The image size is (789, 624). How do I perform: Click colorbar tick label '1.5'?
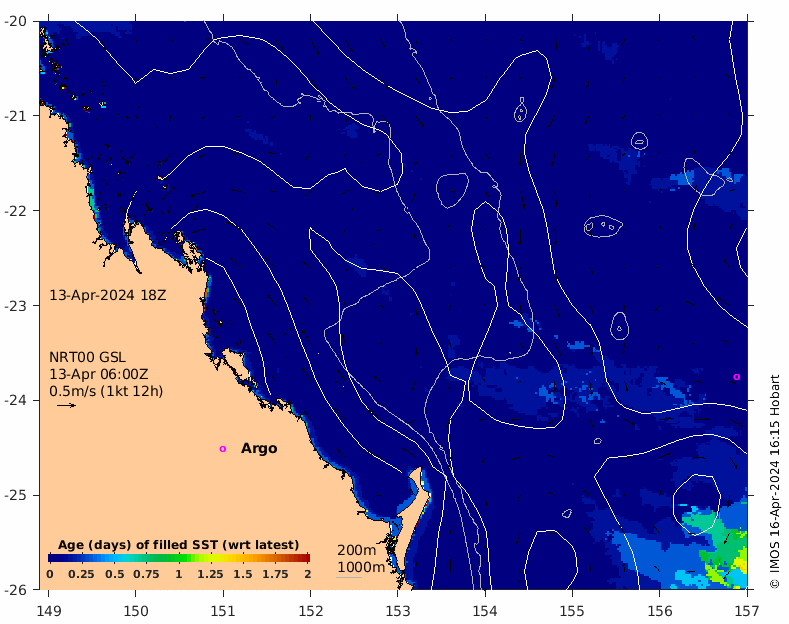243,574
